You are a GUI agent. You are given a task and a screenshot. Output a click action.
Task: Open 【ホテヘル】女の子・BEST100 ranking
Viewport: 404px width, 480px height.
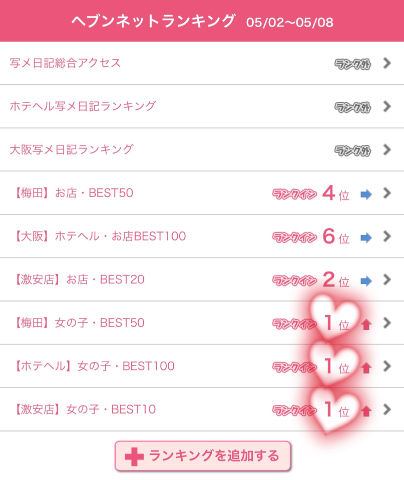click(202, 366)
